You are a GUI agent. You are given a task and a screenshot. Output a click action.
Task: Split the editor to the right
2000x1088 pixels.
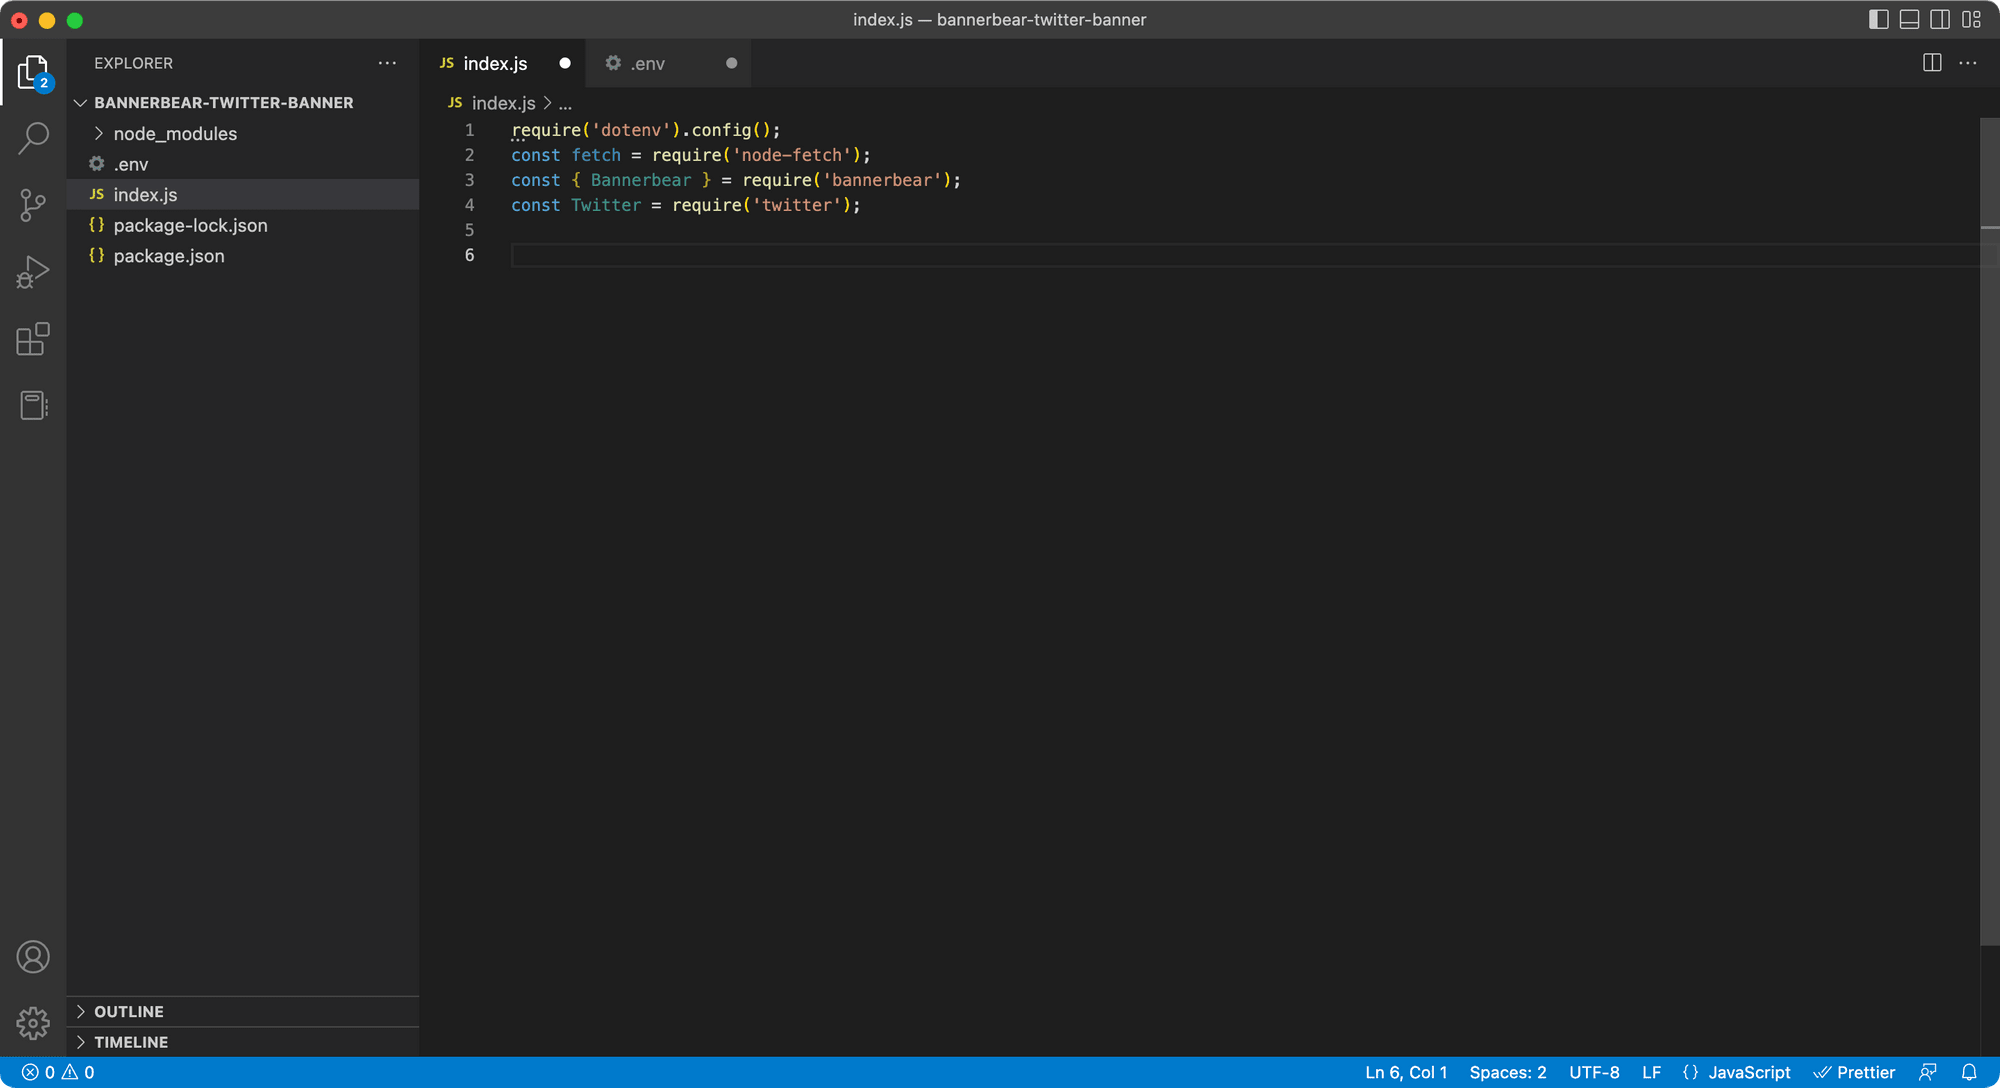coord(1932,63)
